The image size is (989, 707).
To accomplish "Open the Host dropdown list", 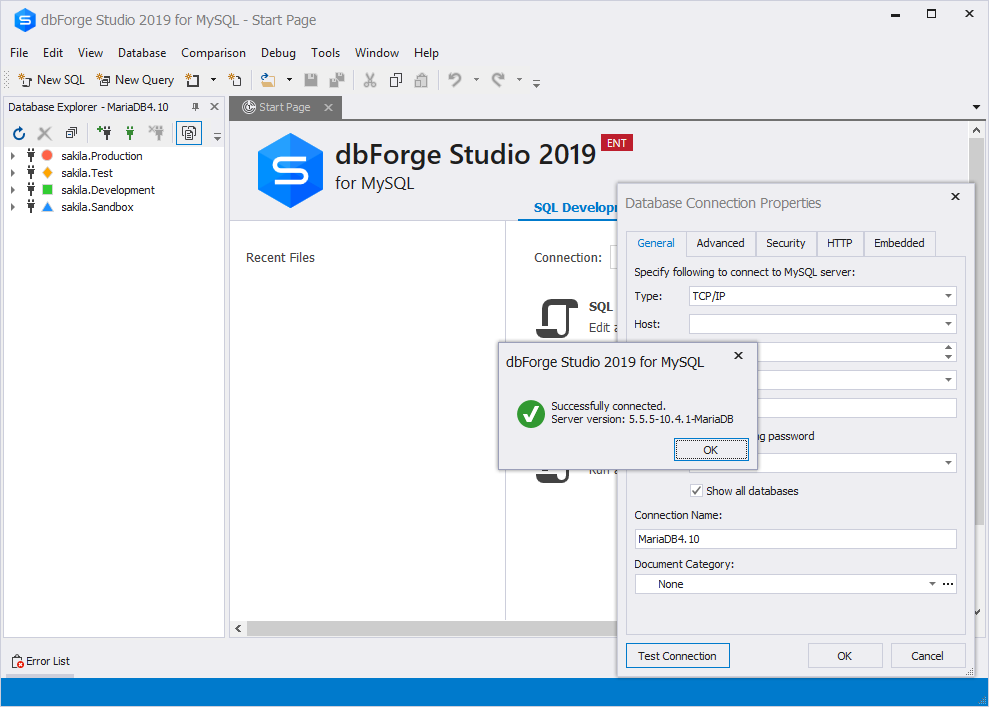I will tap(948, 324).
